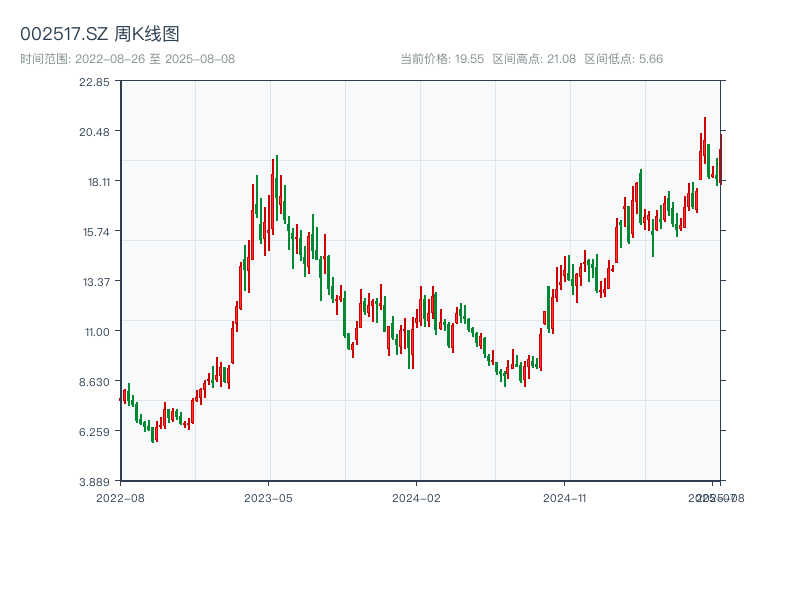The width and height of the screenshot is (800, 600).
Task: Click the tallest candlestick near the 21.08 high
Action: (705, 140)
